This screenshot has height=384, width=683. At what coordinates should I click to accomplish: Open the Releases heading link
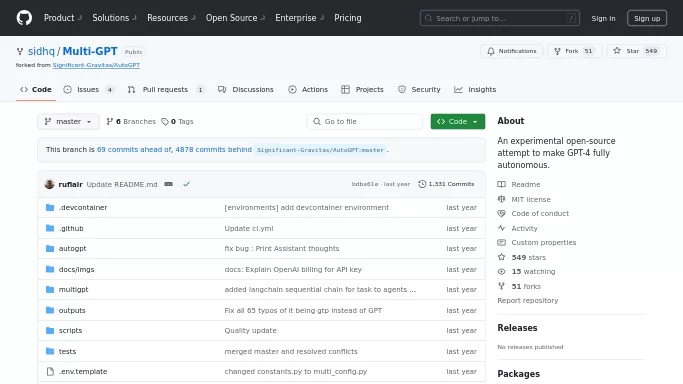click(517, 328)
